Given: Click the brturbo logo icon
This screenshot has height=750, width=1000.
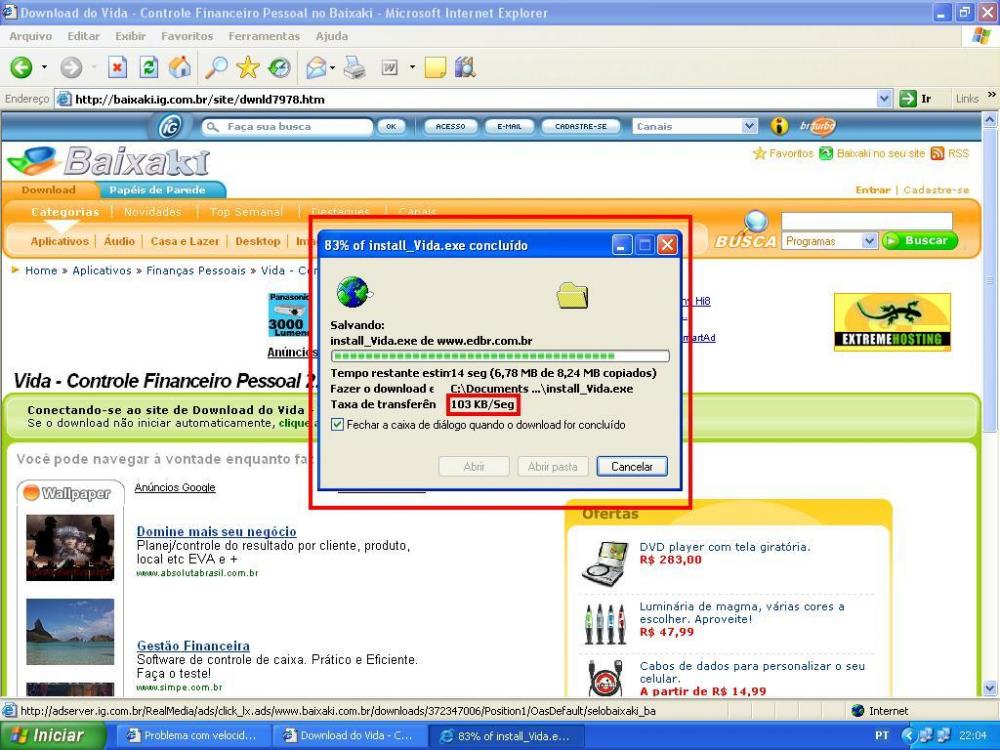Looking at the screenshot, I should coord(818,126).
